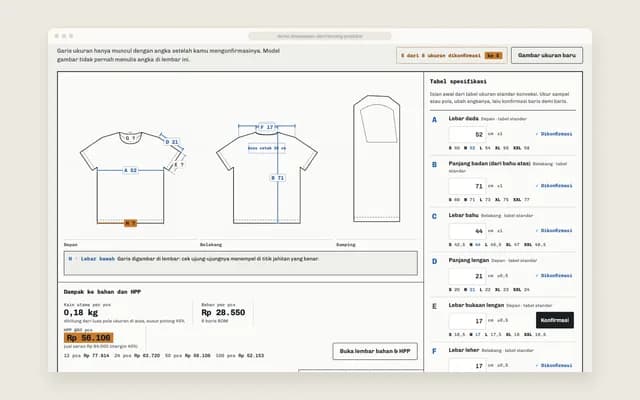Click Konfirmasi for Lebar bukaan lengan
640x400 pixels.
point(555,320)
